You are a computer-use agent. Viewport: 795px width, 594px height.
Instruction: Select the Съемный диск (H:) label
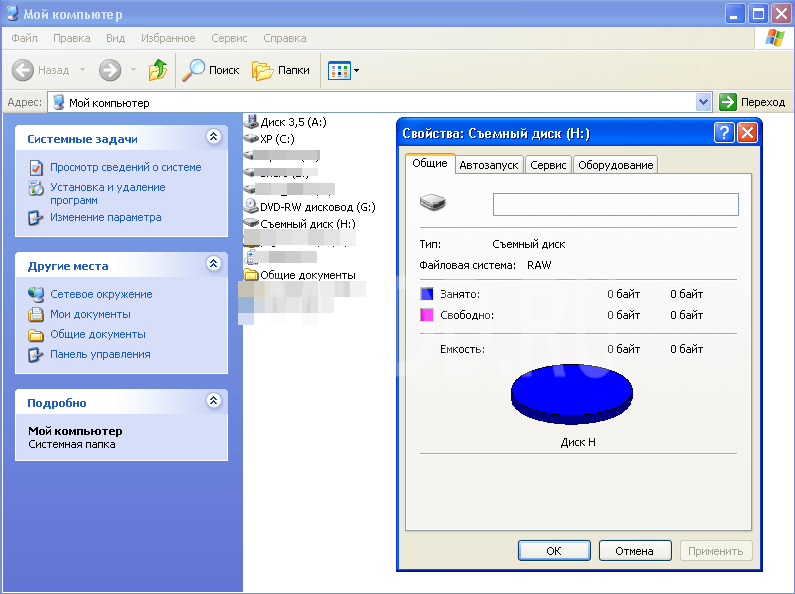(x=308, y=224)
